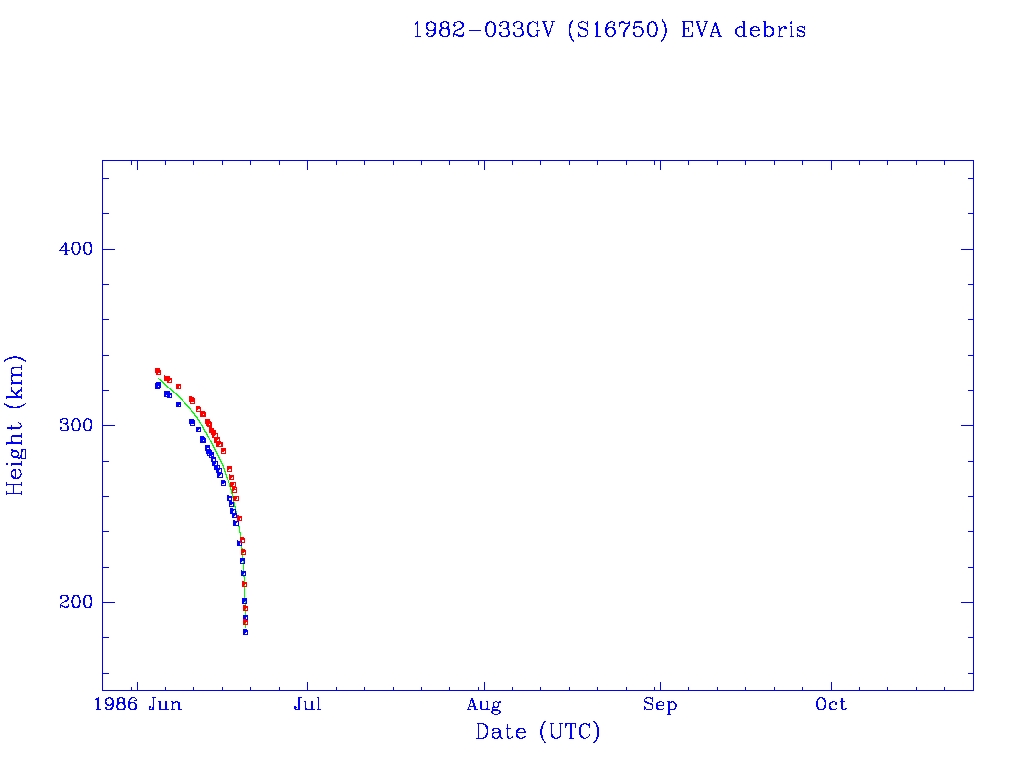This screenshot has width=1024, height=768.
Task: Click the left-axis tick mark at 400 km
Action: coord(108,249)
